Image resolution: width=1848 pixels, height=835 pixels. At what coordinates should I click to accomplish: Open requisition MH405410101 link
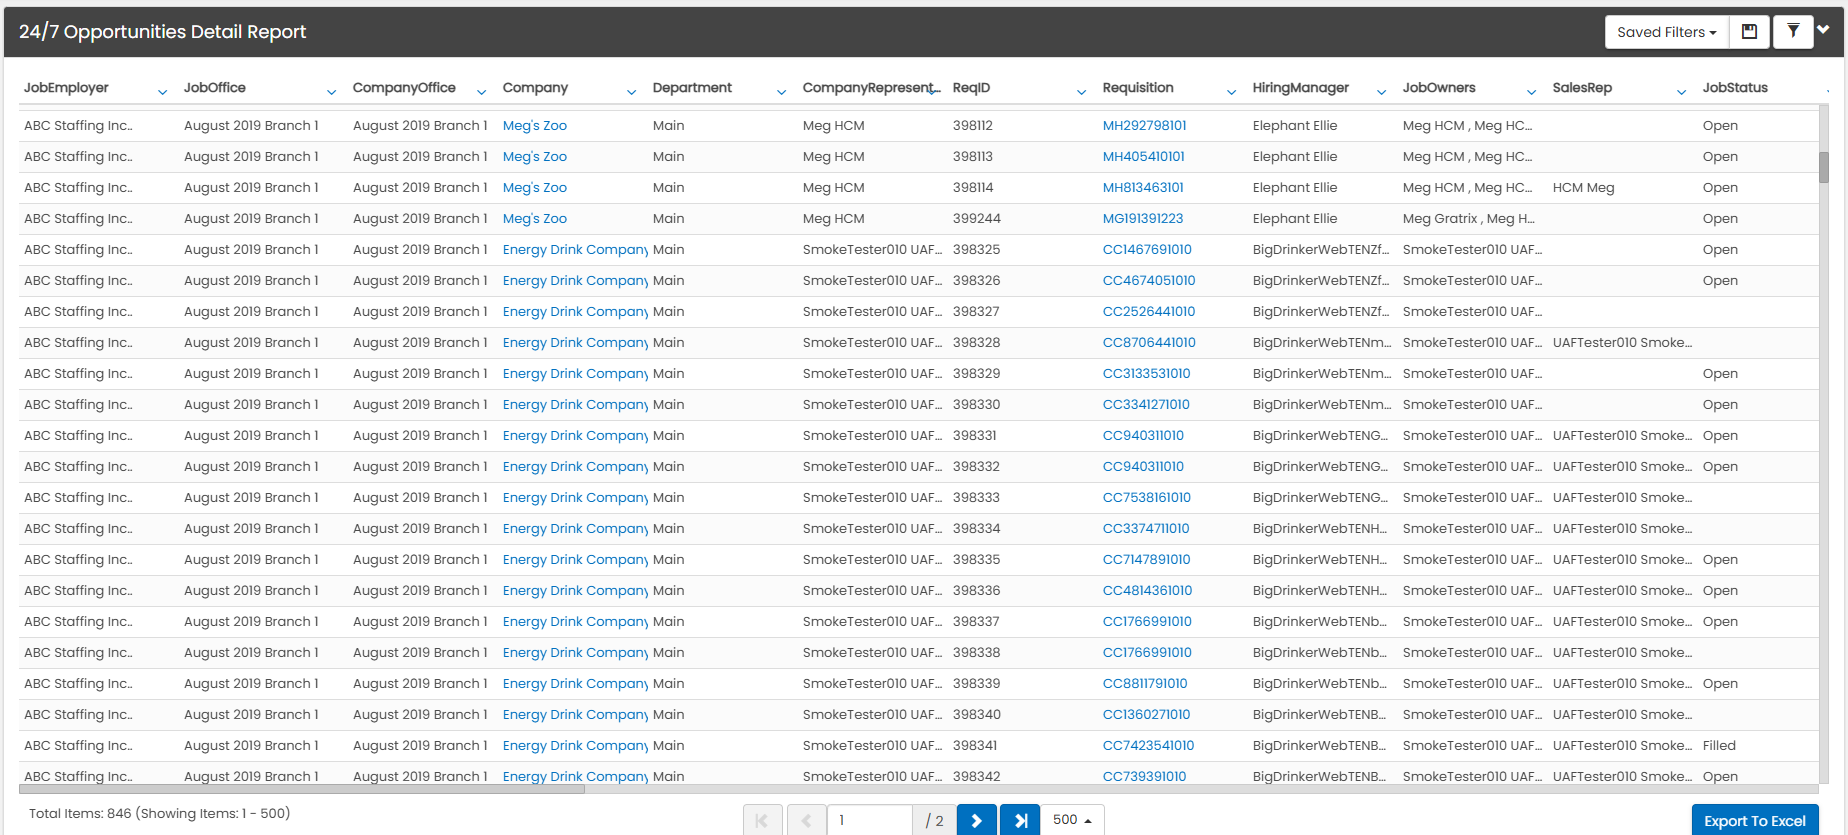(1144, 157)
